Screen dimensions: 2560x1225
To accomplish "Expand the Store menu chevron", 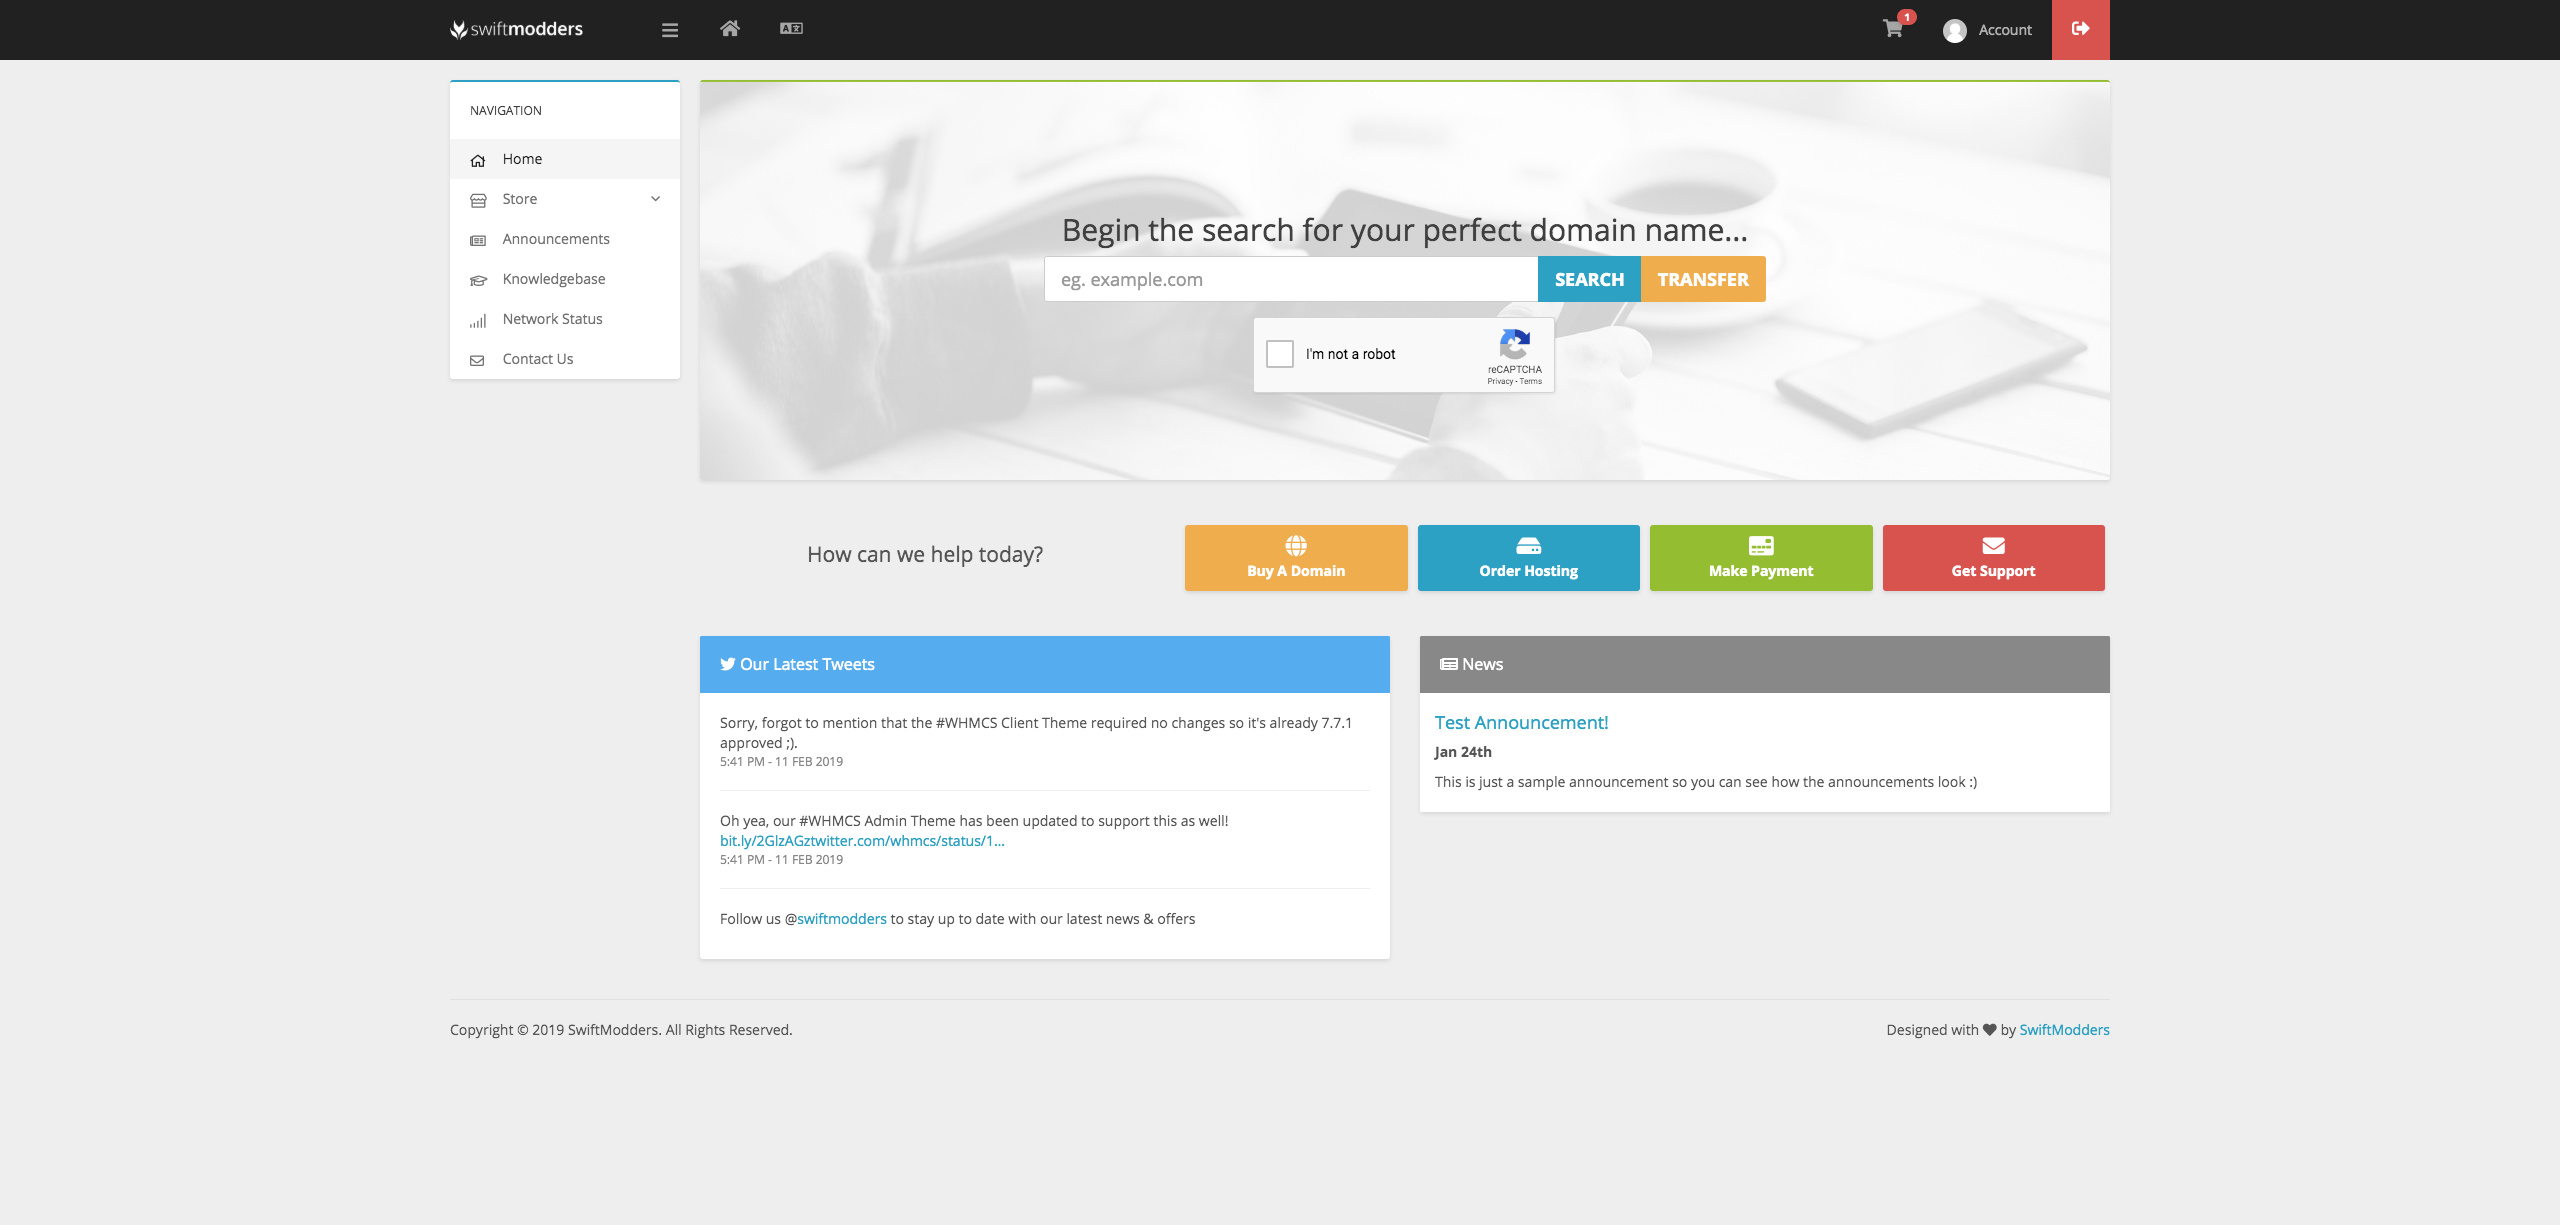I will 655,199.
